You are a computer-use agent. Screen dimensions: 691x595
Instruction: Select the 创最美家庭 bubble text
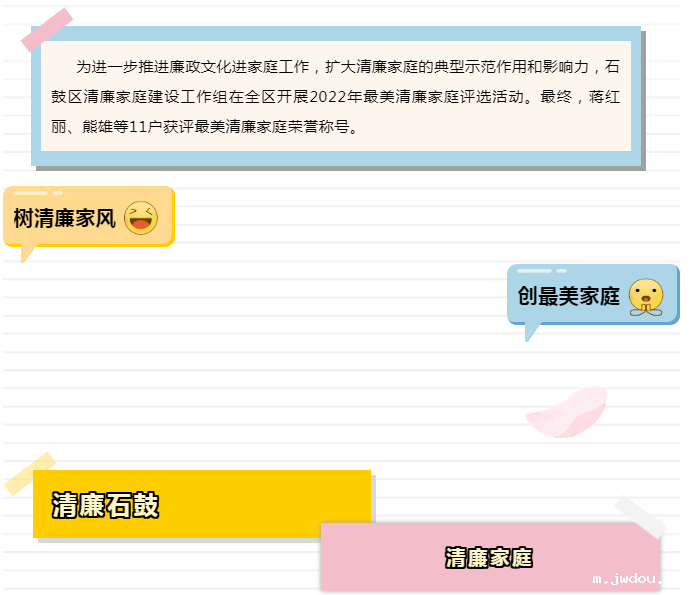(569, 297)
